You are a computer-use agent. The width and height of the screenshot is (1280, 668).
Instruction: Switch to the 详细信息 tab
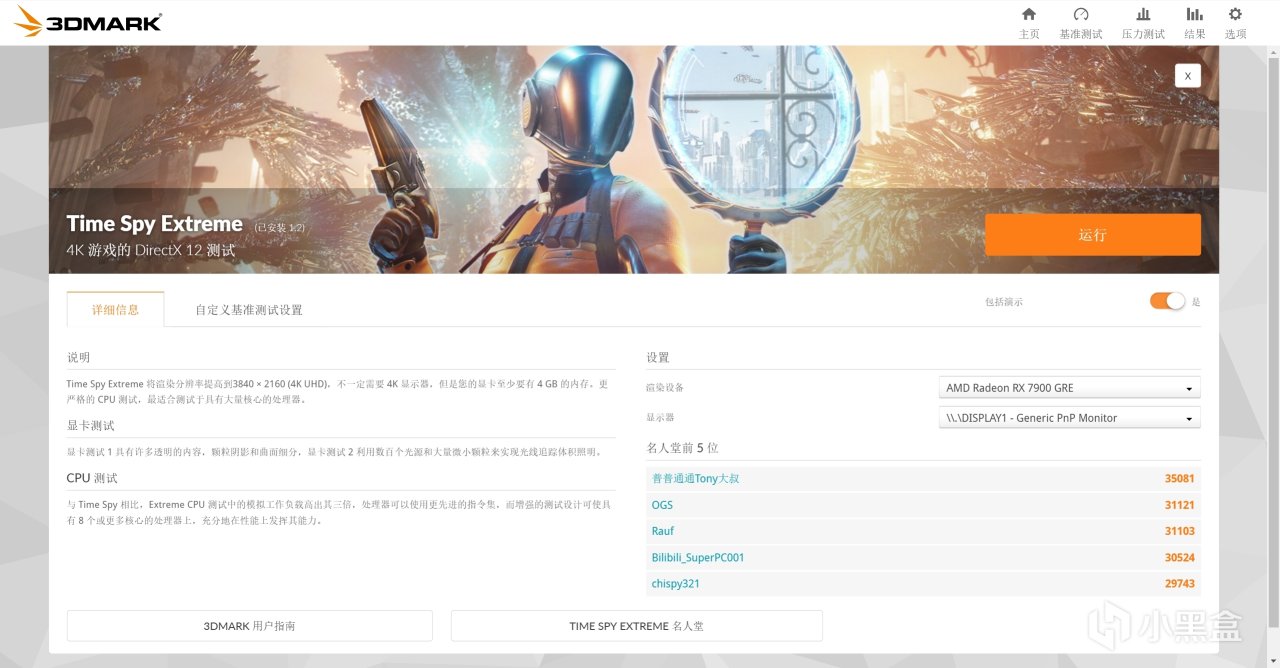115,309
